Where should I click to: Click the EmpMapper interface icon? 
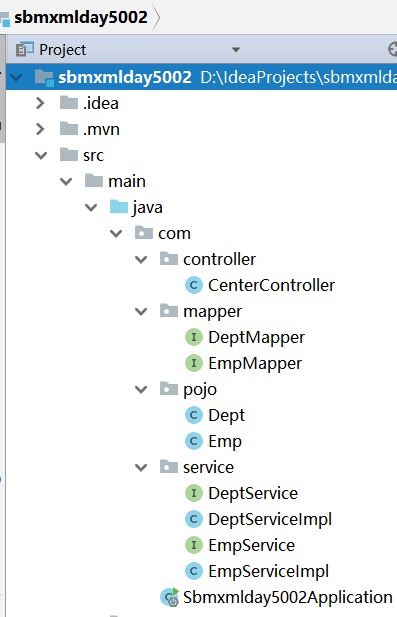point(194,363)
